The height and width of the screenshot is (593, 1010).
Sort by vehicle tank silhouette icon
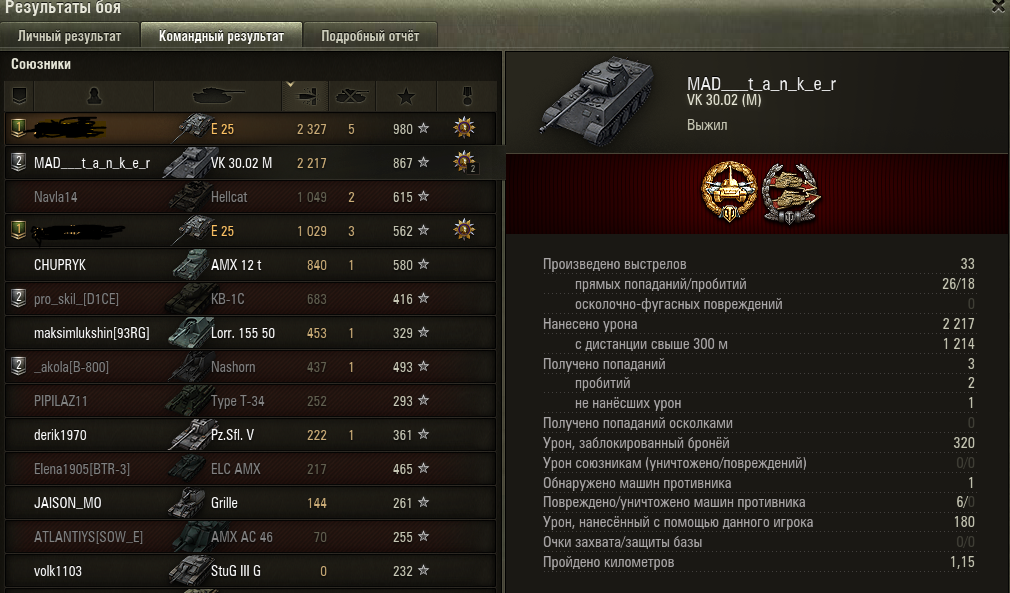click(x=218, y=96)
